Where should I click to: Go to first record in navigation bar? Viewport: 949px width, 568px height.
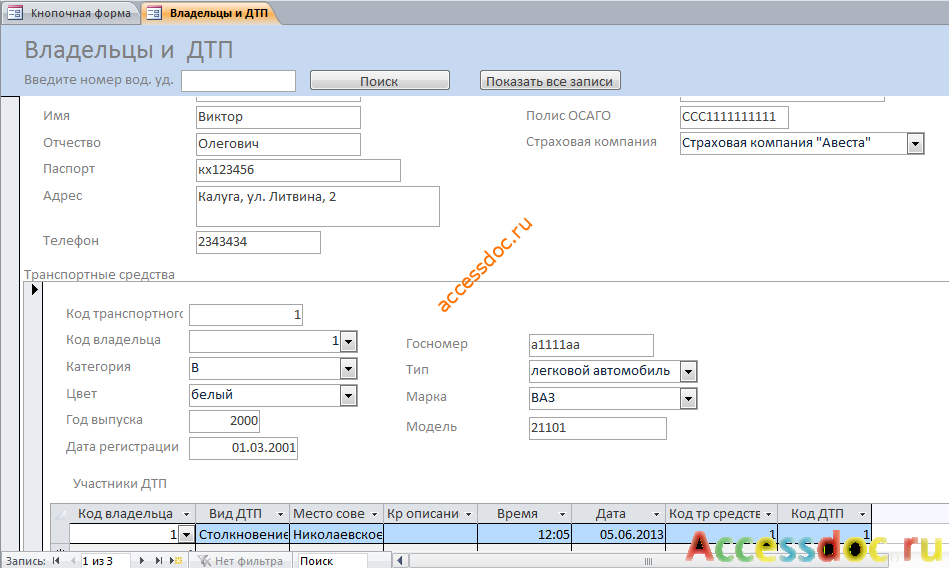(x=56, y=561)
